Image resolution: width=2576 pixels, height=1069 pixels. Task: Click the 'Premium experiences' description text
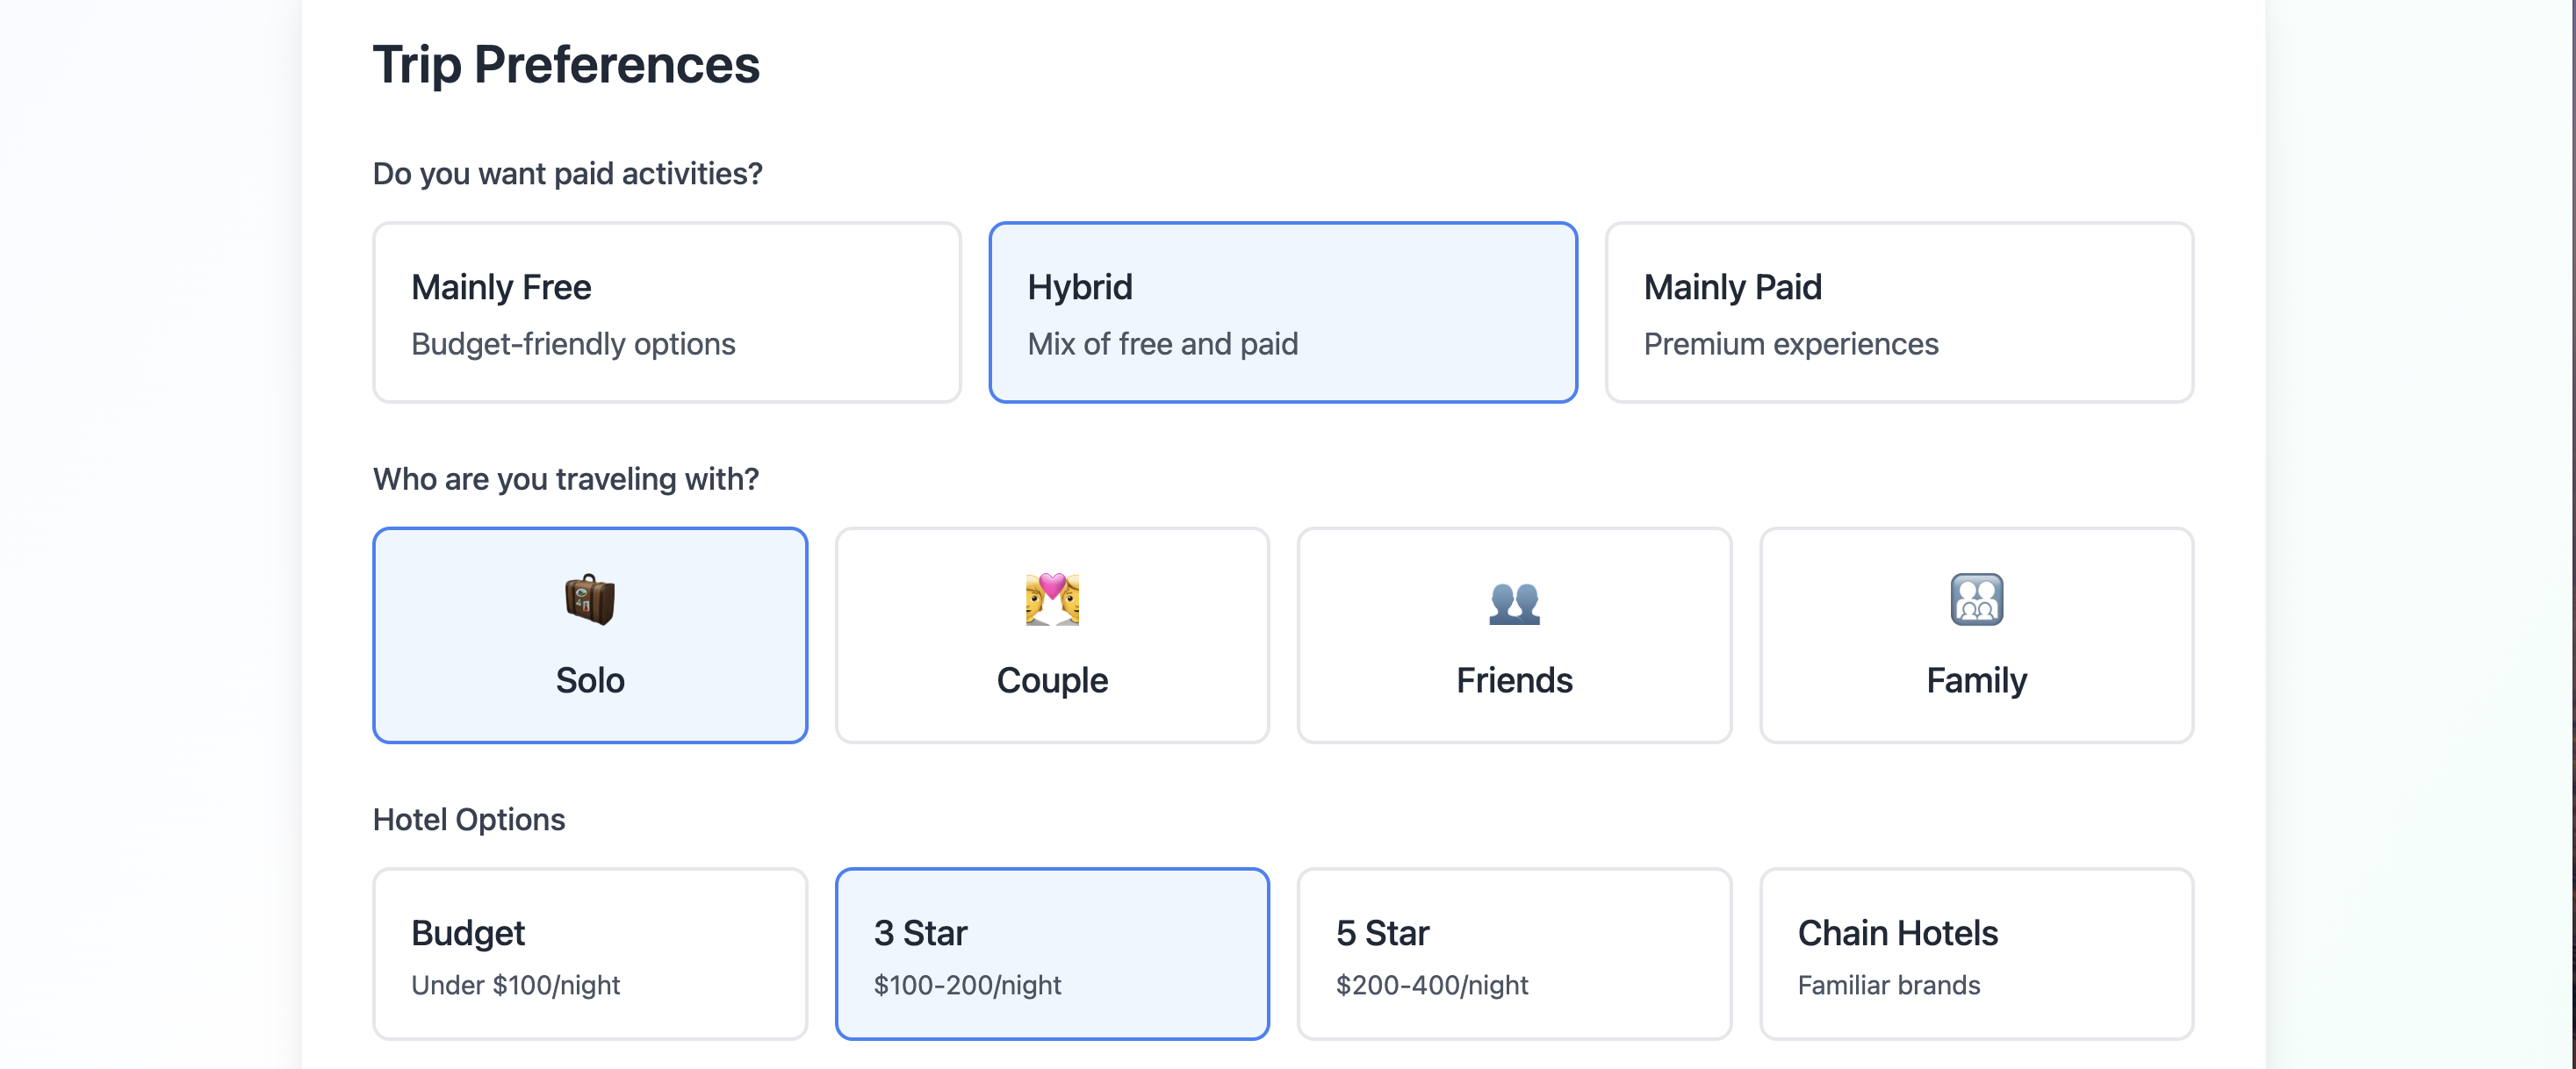pos(1790,344)
